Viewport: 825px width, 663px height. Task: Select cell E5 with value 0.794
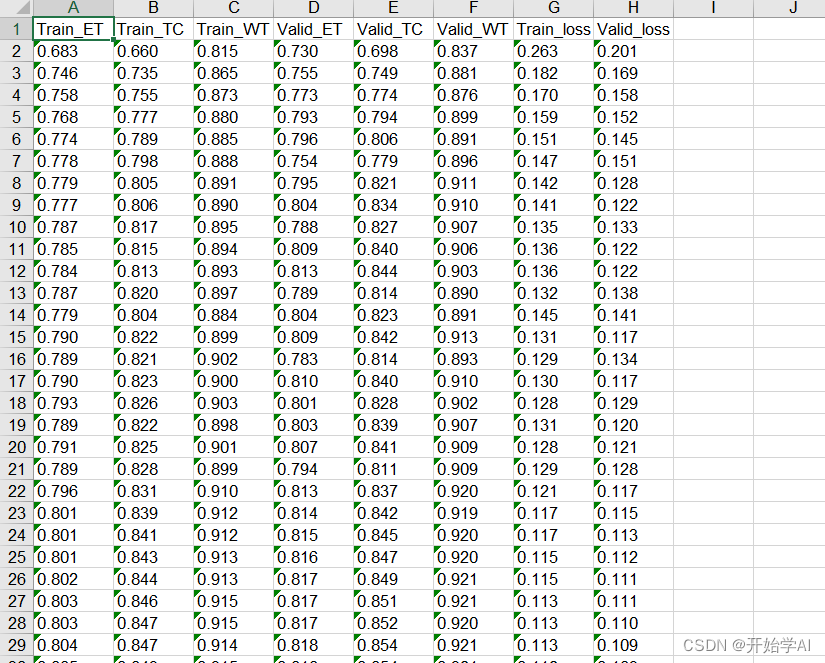click(x=393, y=117)
